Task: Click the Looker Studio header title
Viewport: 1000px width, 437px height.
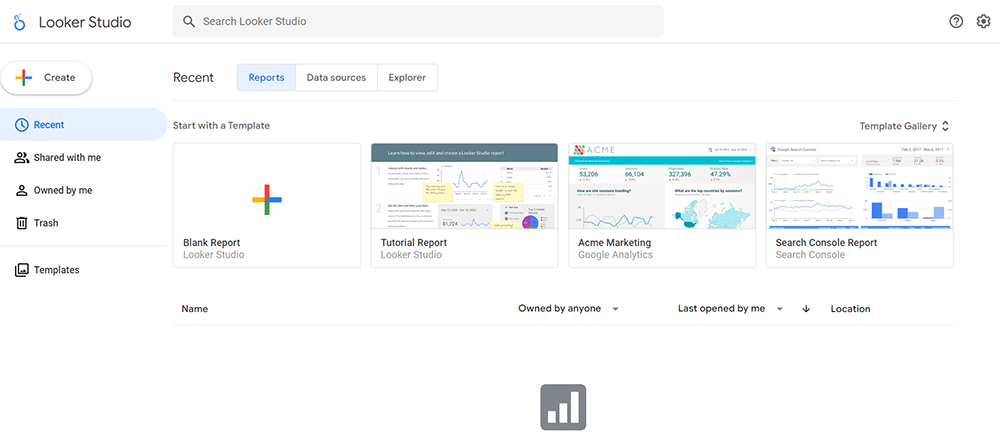Action: tap(85, 22)
